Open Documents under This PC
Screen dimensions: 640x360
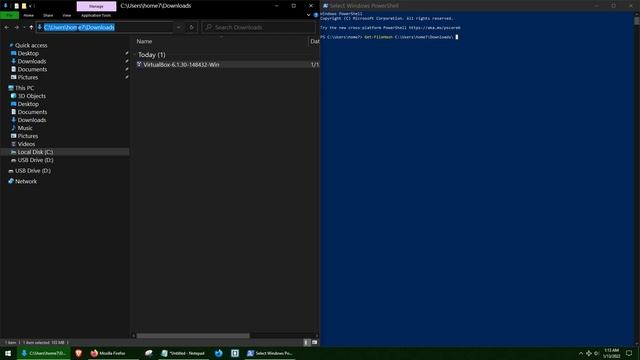click(x=32, y=112)
